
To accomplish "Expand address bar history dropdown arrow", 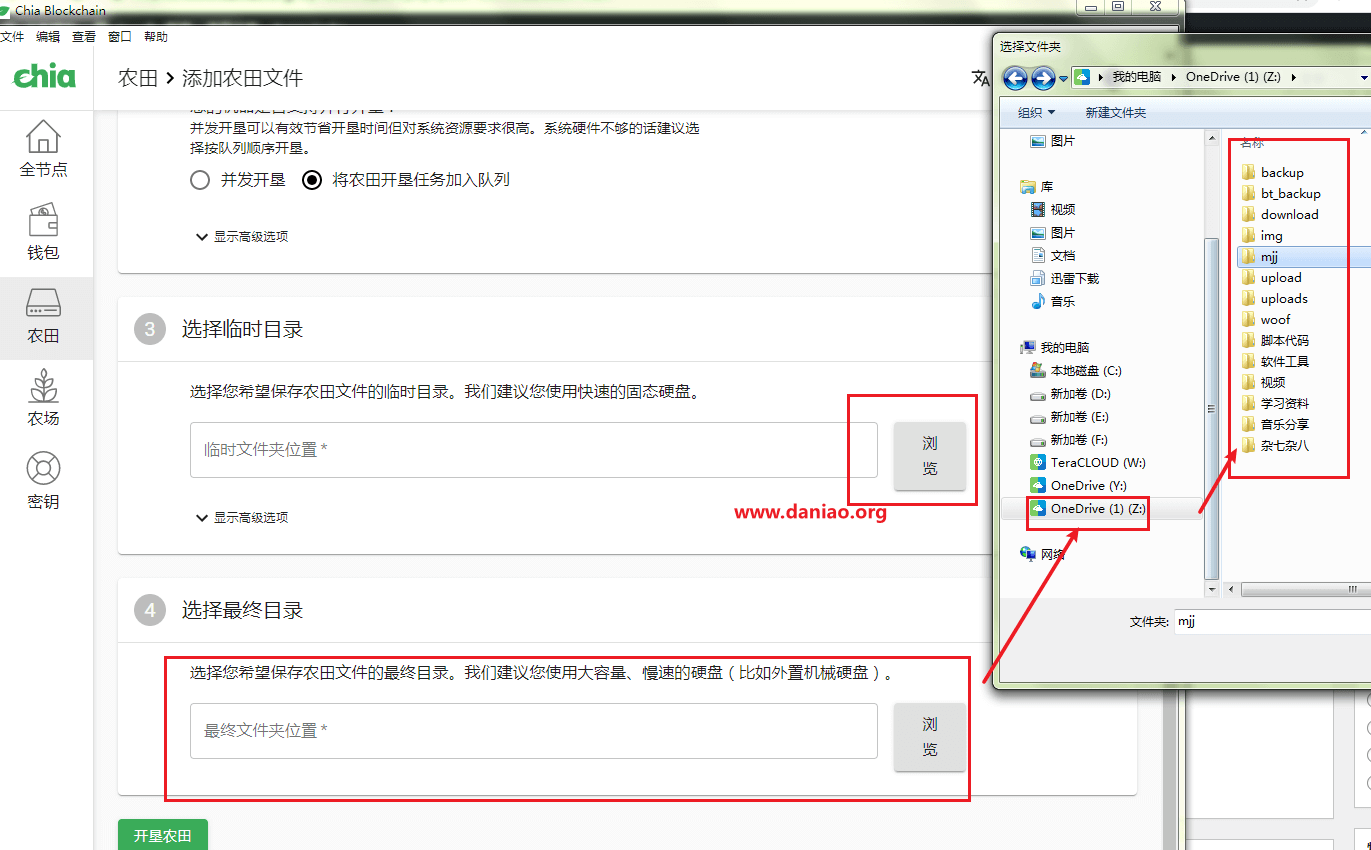I will pyautogui.click(x=1364, y=77).
